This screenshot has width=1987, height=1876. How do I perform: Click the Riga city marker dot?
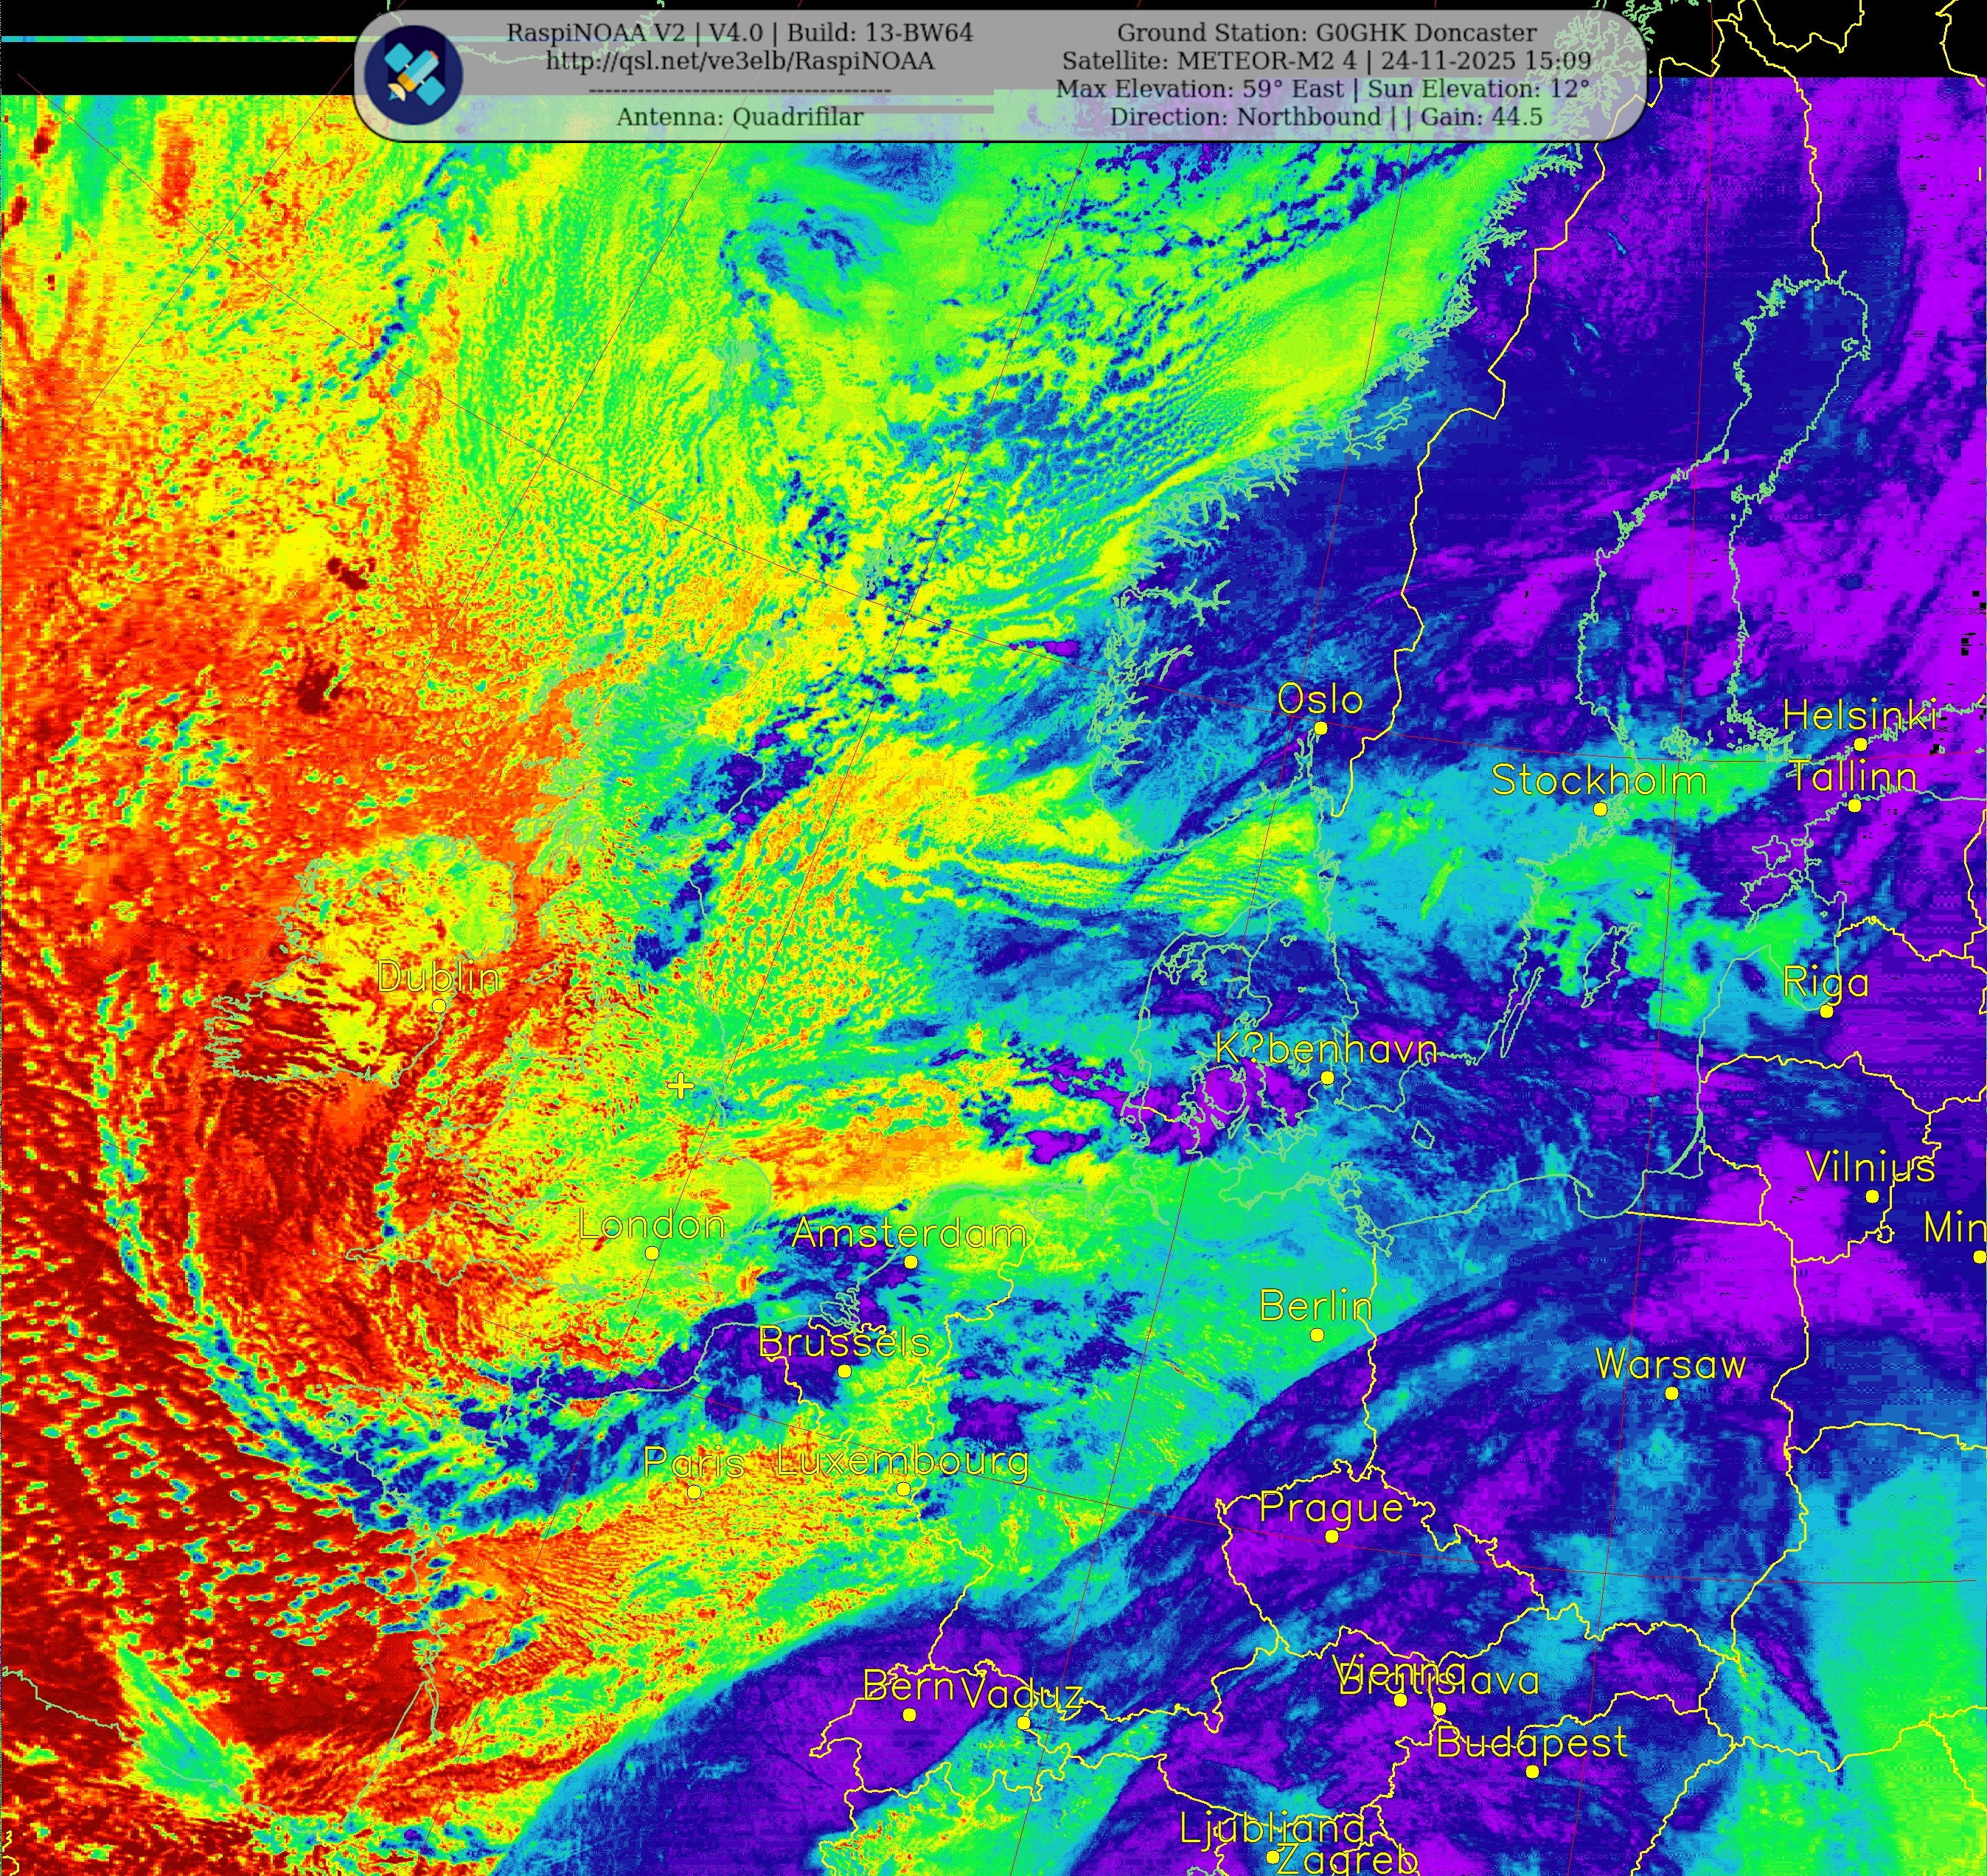[1826, 1011]
